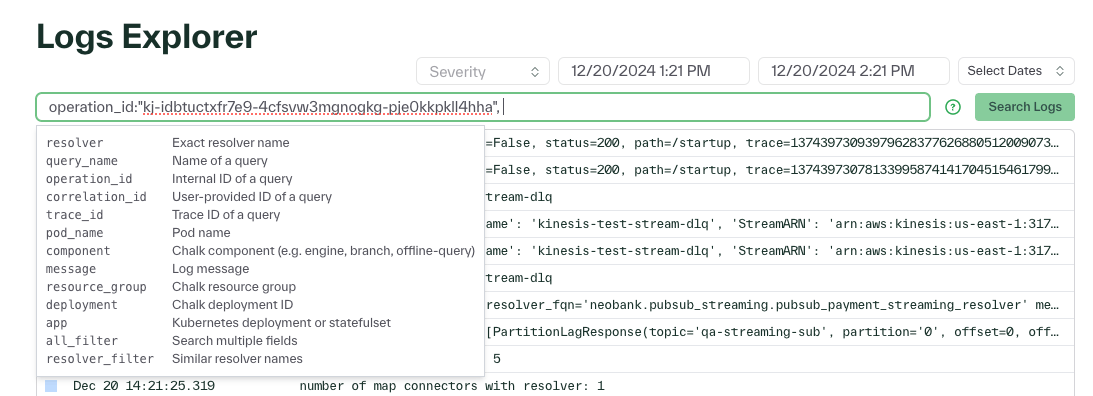
Task: Choose the pod_name filter suggestion
Action: click(x=260, y=233)
